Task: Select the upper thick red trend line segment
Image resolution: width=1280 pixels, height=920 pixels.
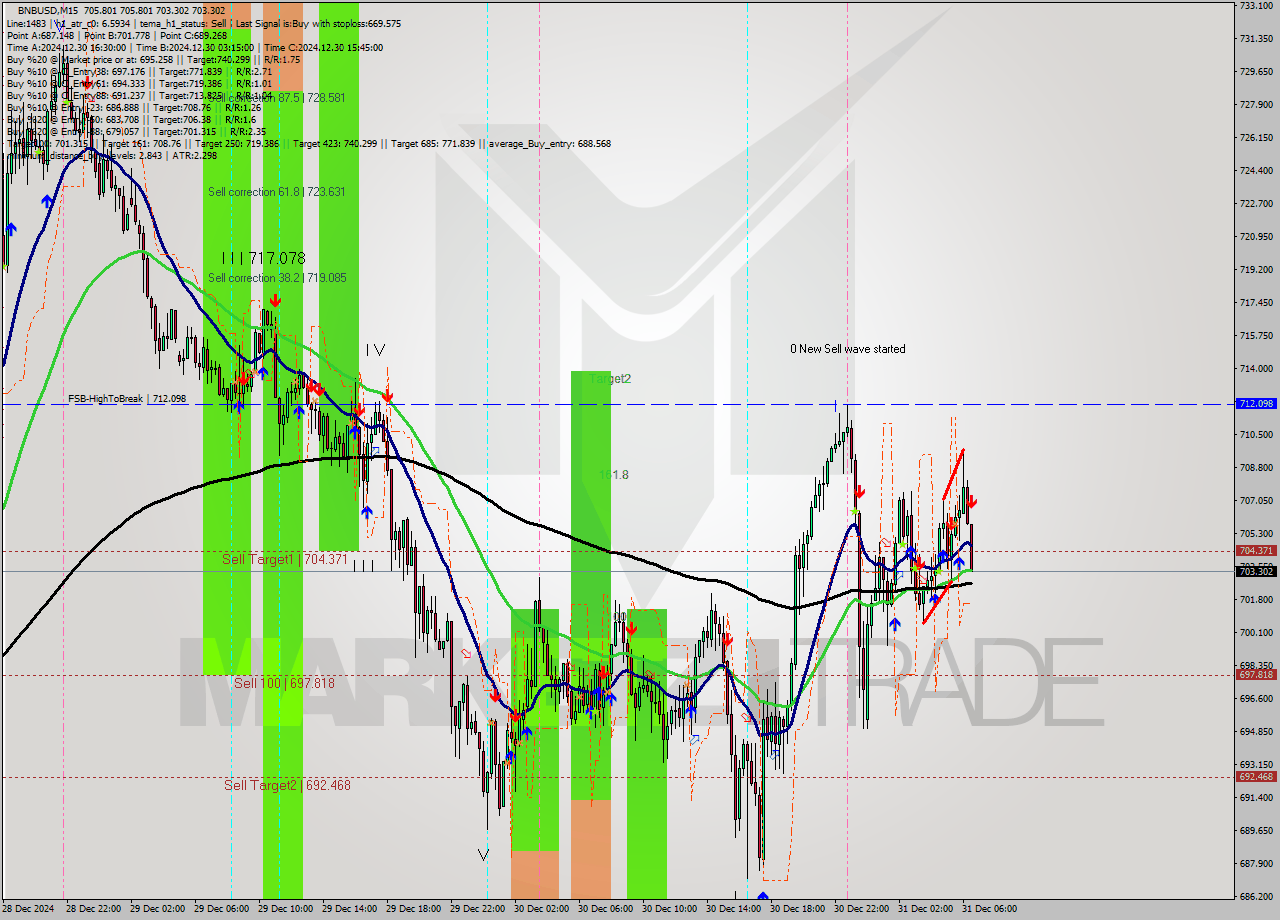Action: tap(953, 475)
